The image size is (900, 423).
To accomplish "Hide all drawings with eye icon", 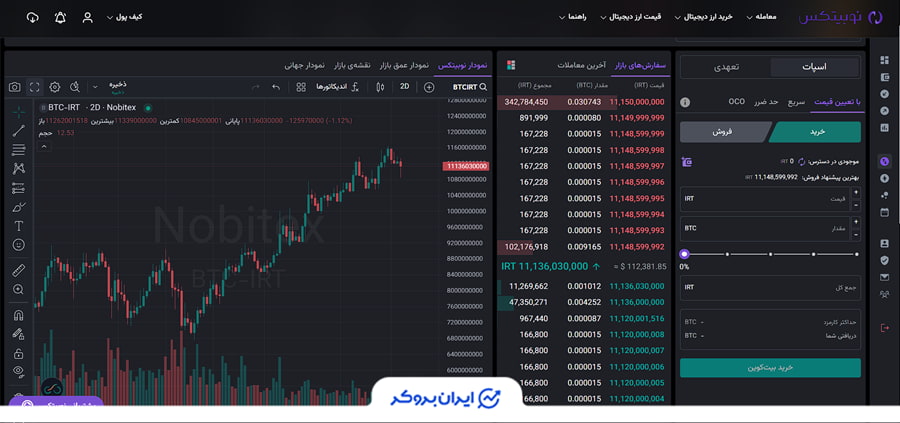I will [x=19, y=371].
